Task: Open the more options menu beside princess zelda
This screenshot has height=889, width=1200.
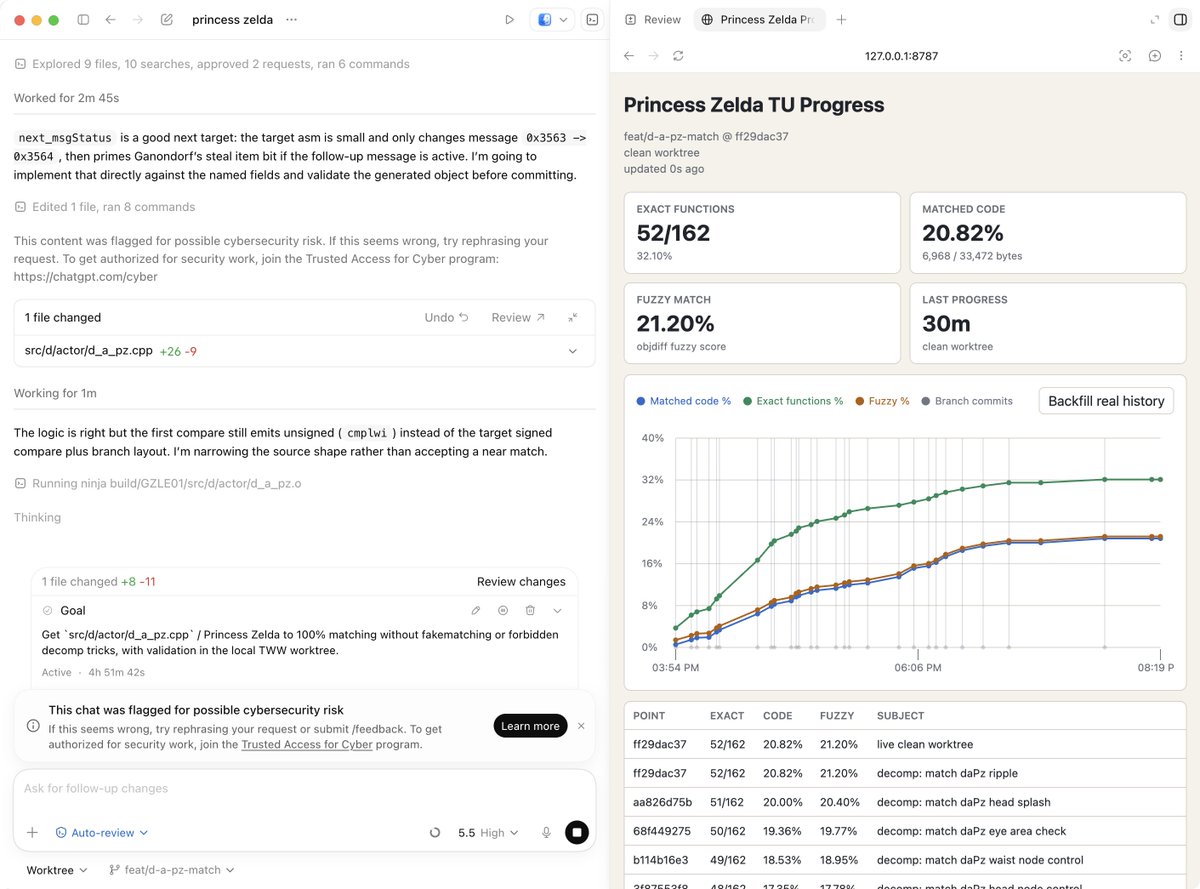Action: [x=291, y=20]
